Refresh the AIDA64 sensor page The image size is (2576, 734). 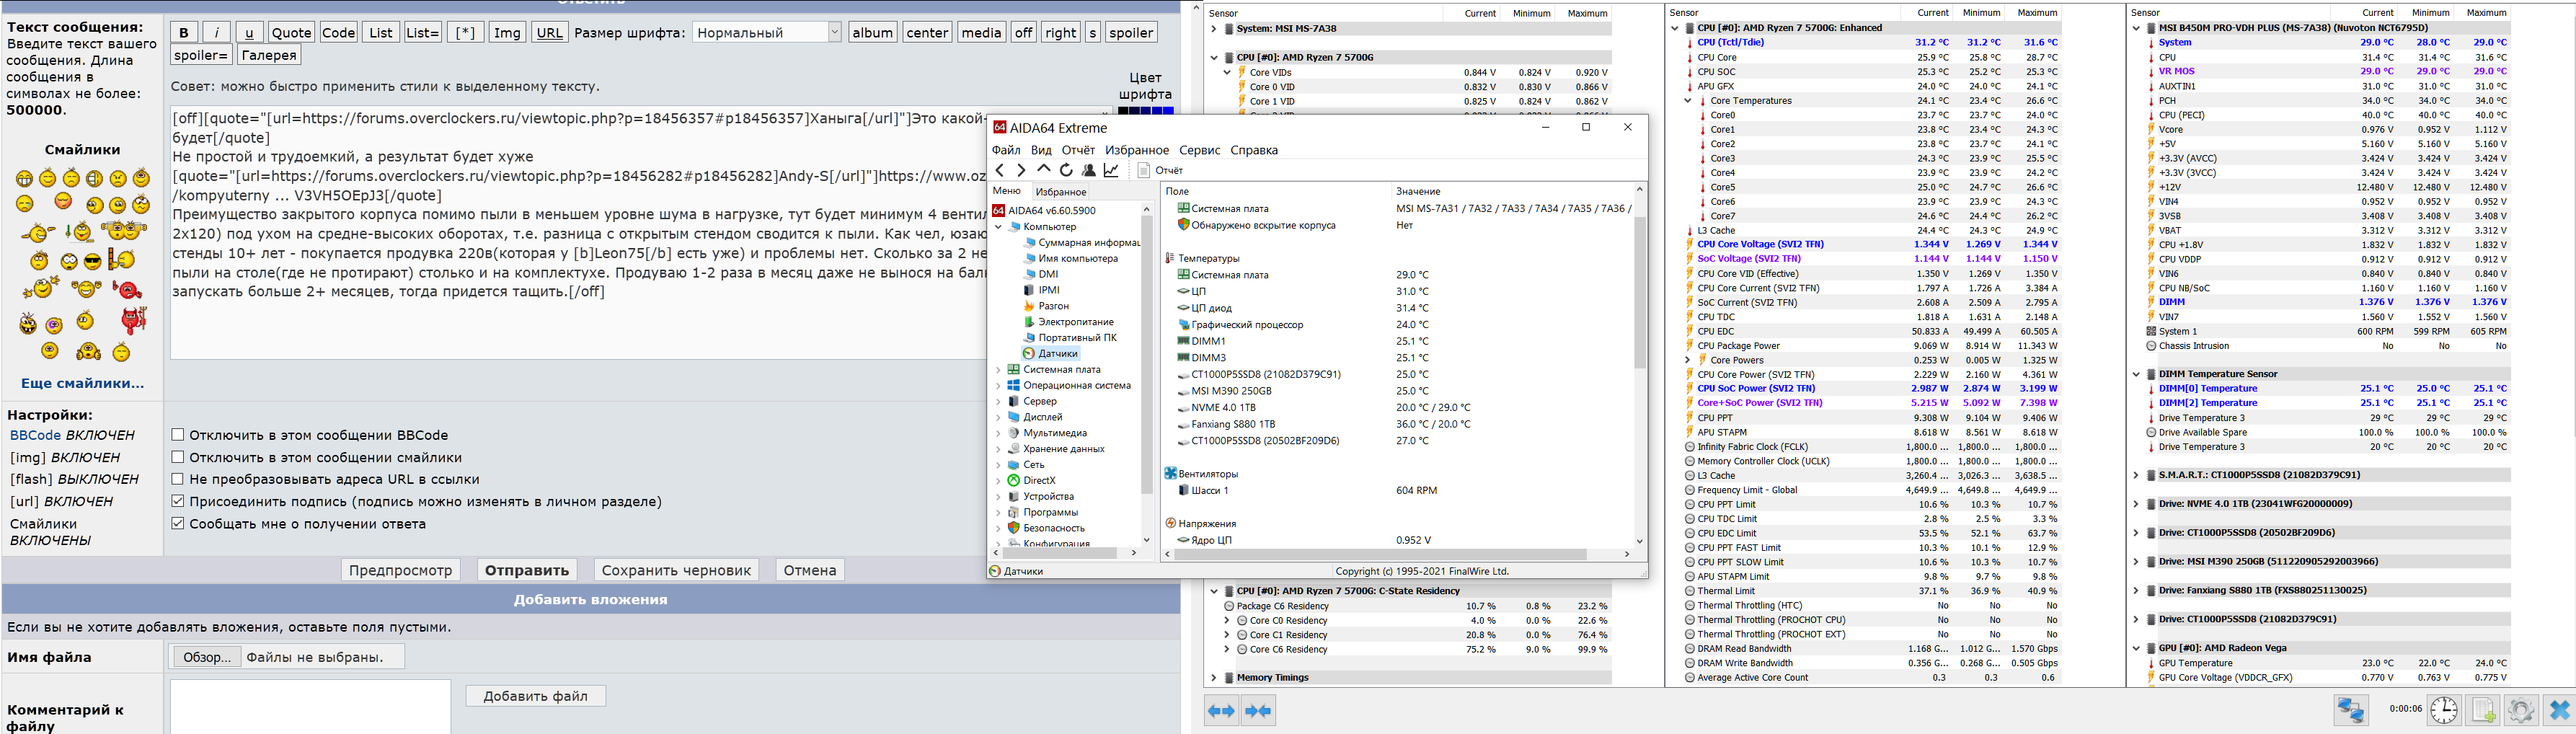[x=1066, y=170]
